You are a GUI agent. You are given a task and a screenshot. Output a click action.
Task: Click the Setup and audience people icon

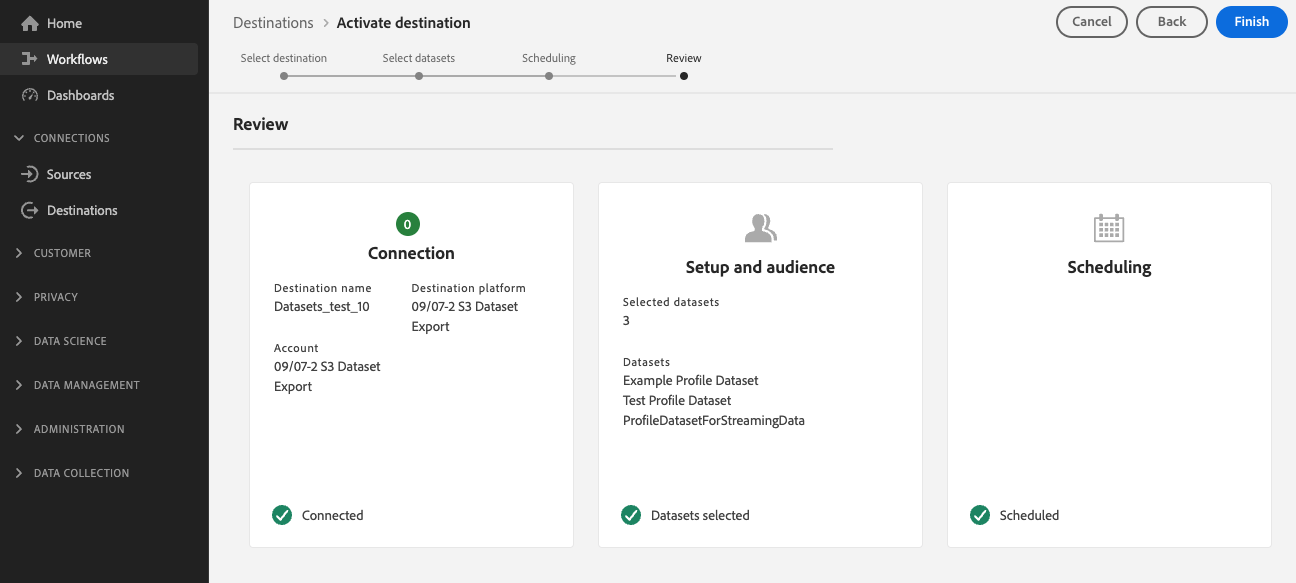(760, 229)
